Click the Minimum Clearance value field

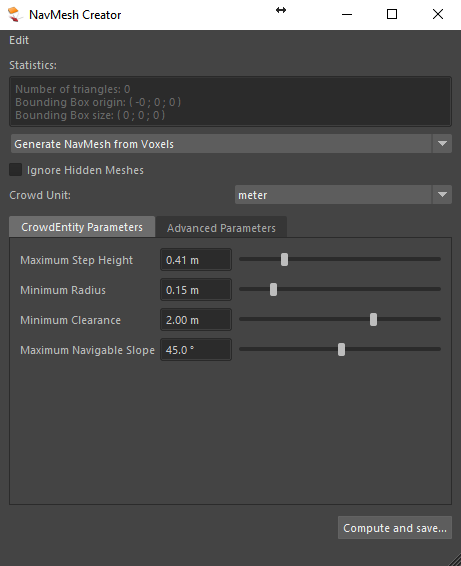click(196, 319)
